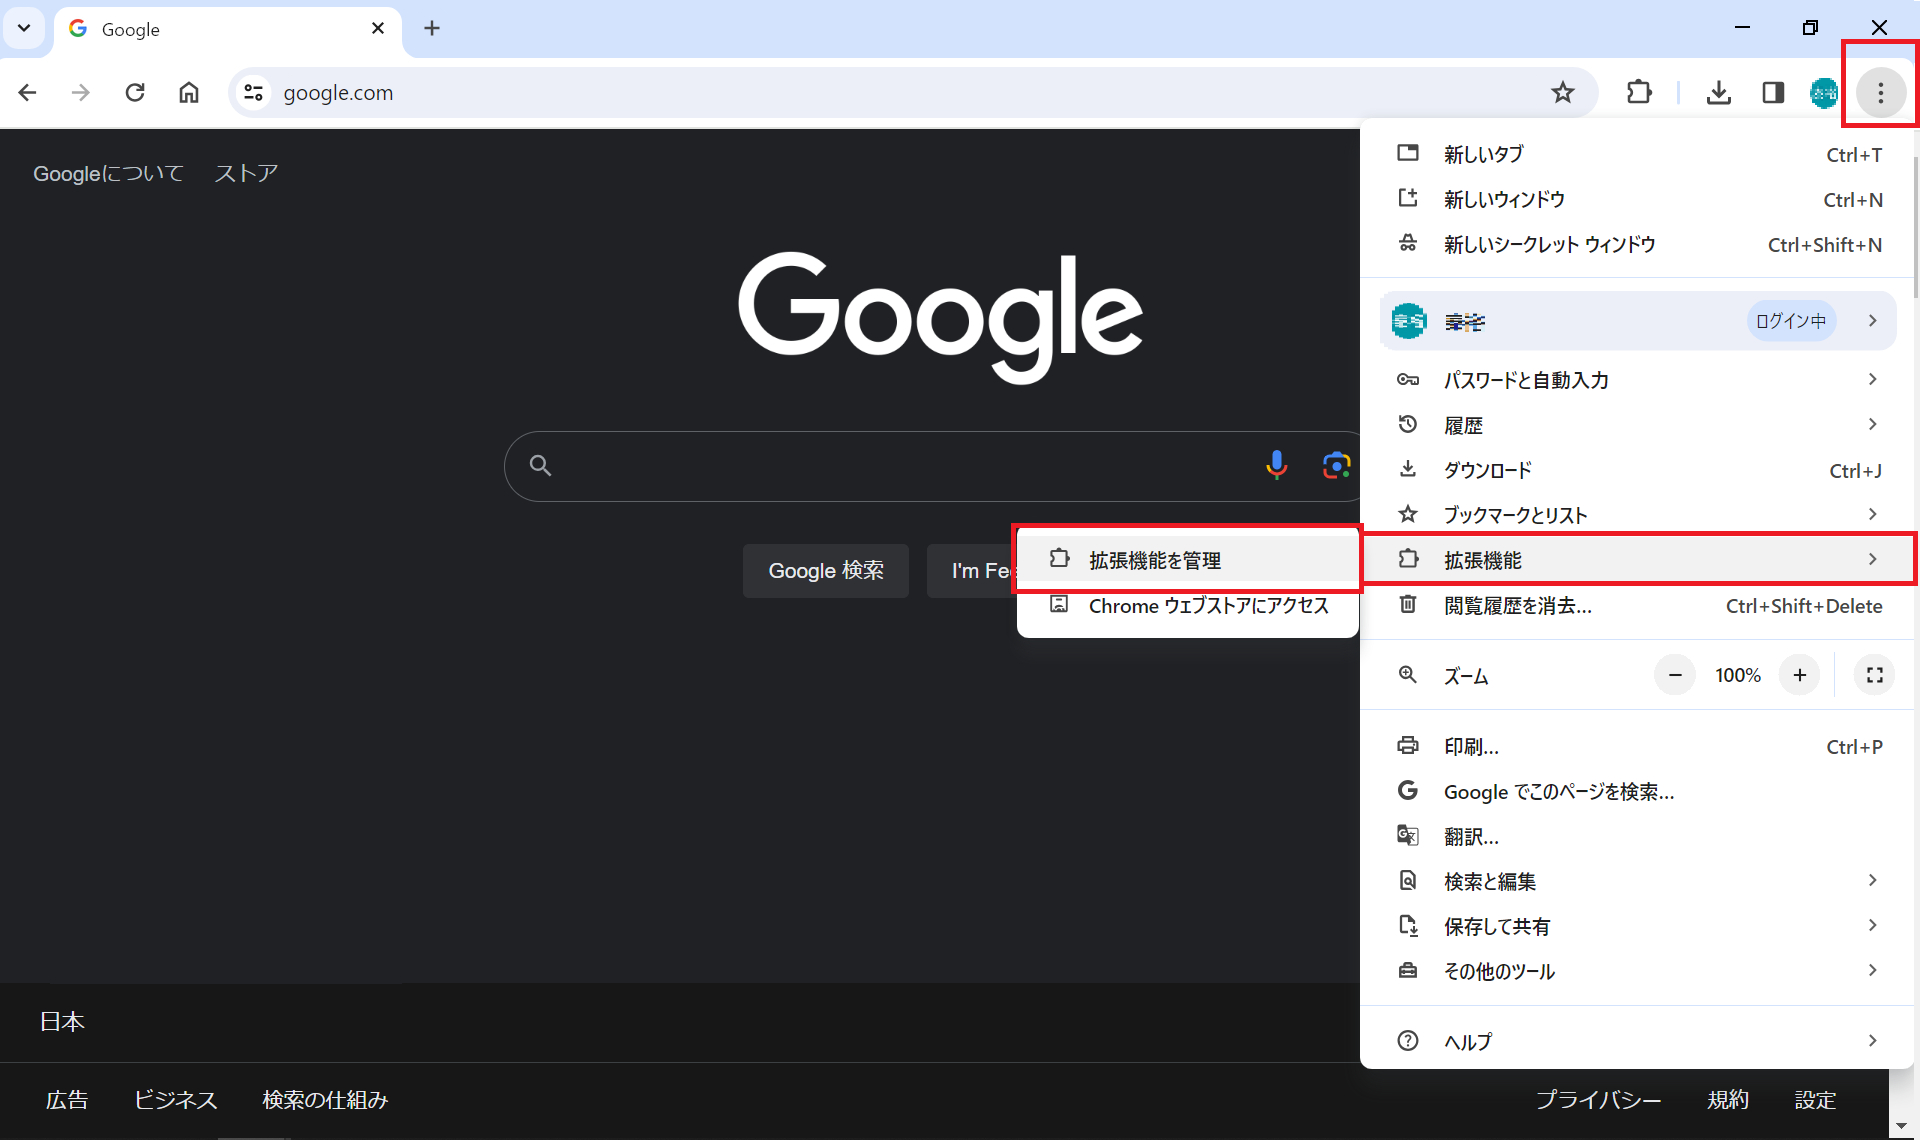
Task: Go back using the back arrow
Action: [27, 92]
